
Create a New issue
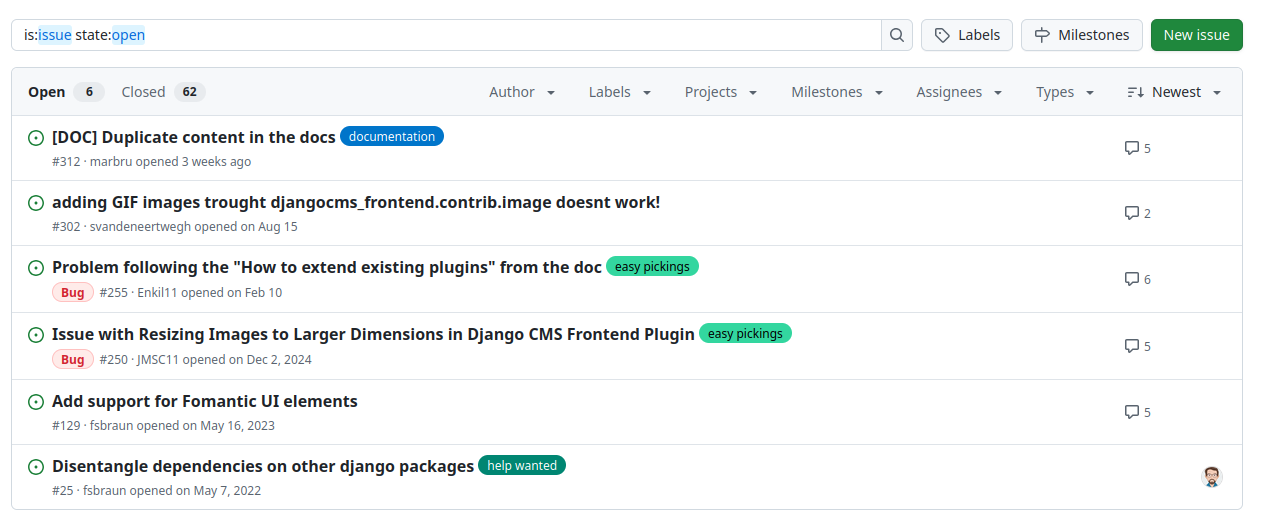pos(1197,35)
